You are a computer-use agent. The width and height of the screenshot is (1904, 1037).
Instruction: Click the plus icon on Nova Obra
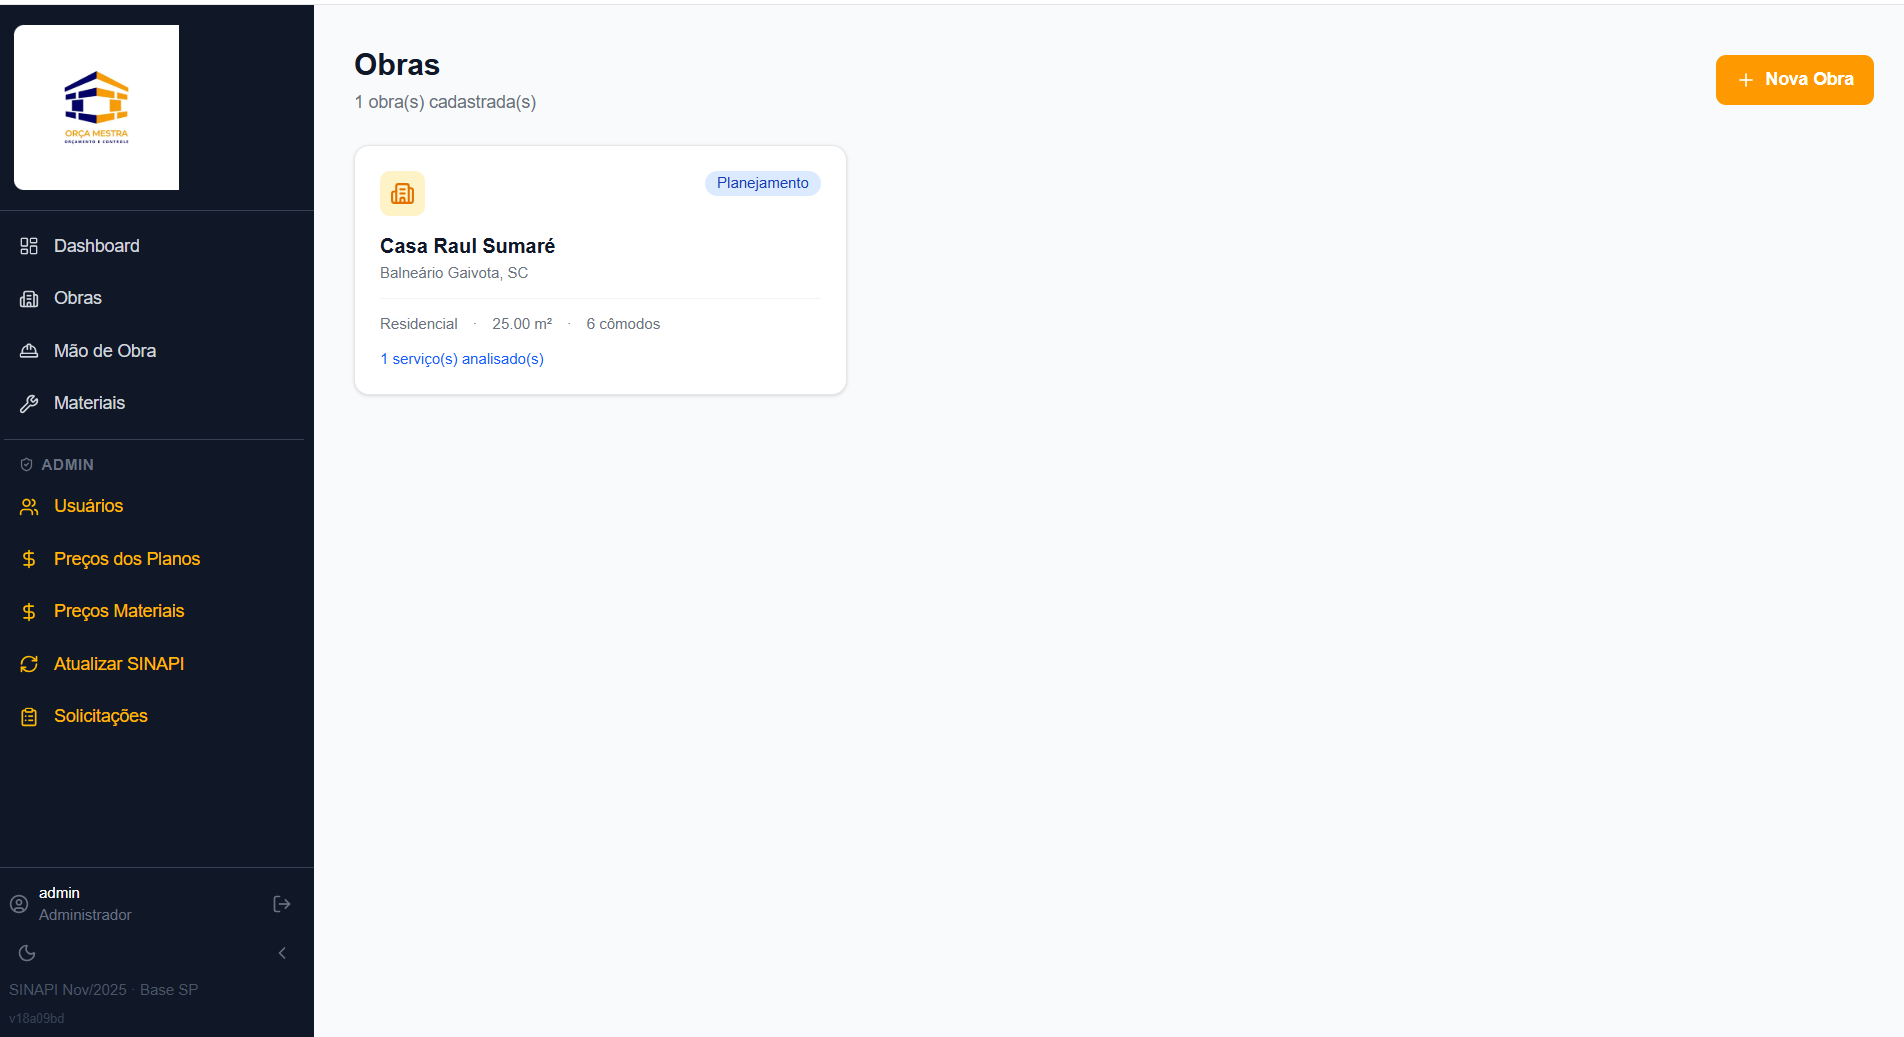pyautogui.click(x=1746, y=80)
